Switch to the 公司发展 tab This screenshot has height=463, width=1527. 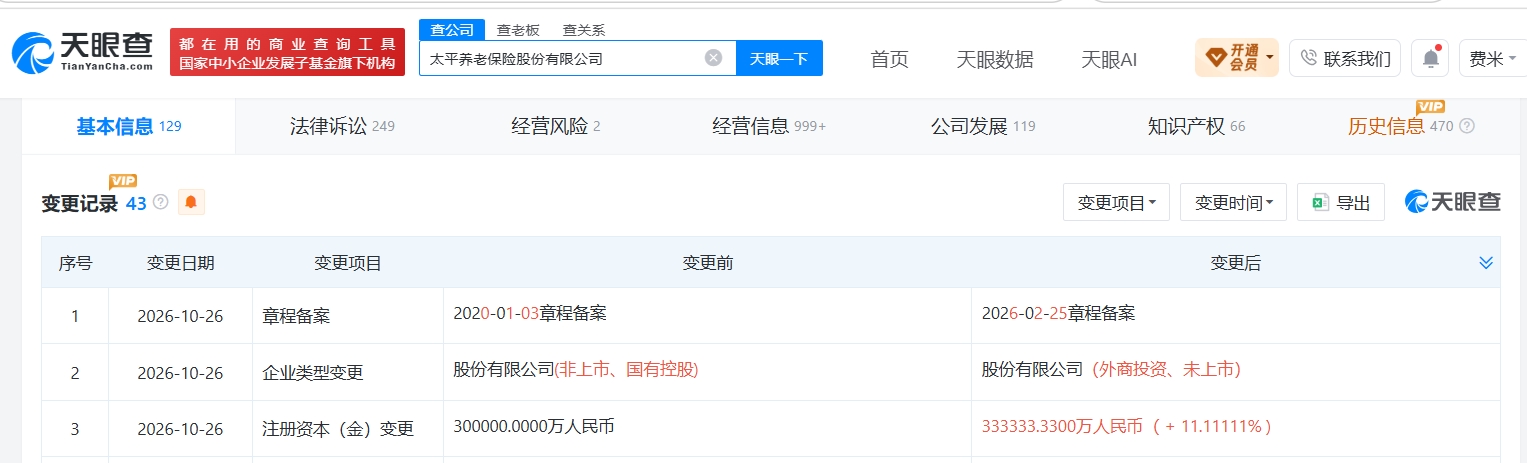coord(983,127)
